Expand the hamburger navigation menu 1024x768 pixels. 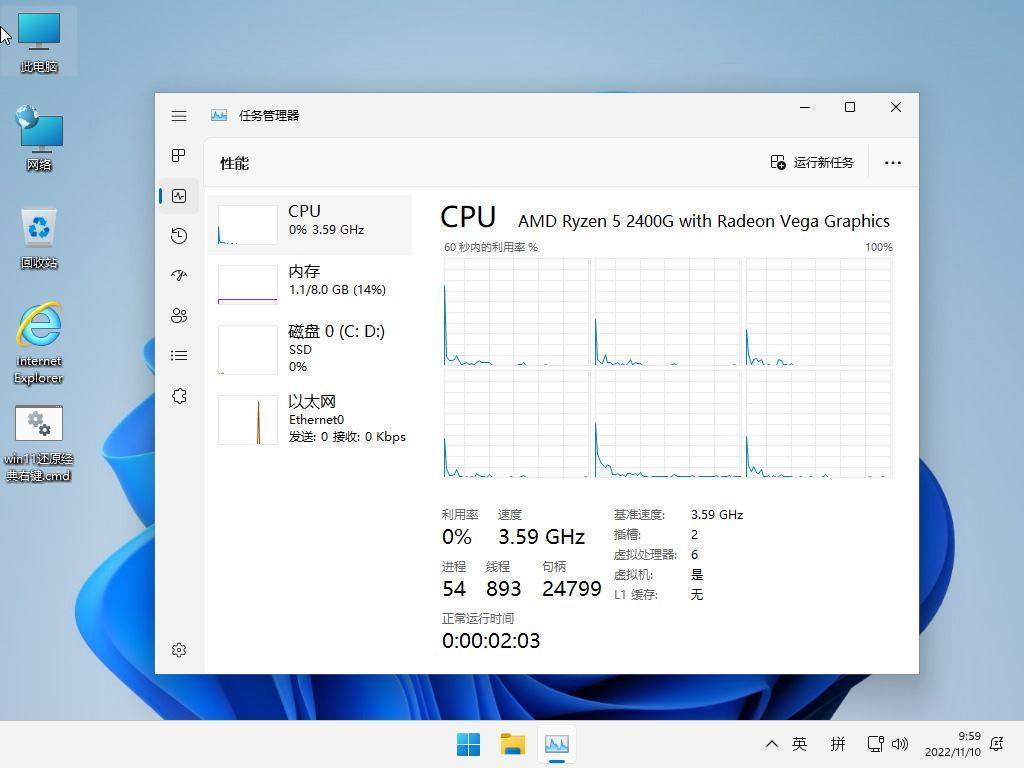179,116
